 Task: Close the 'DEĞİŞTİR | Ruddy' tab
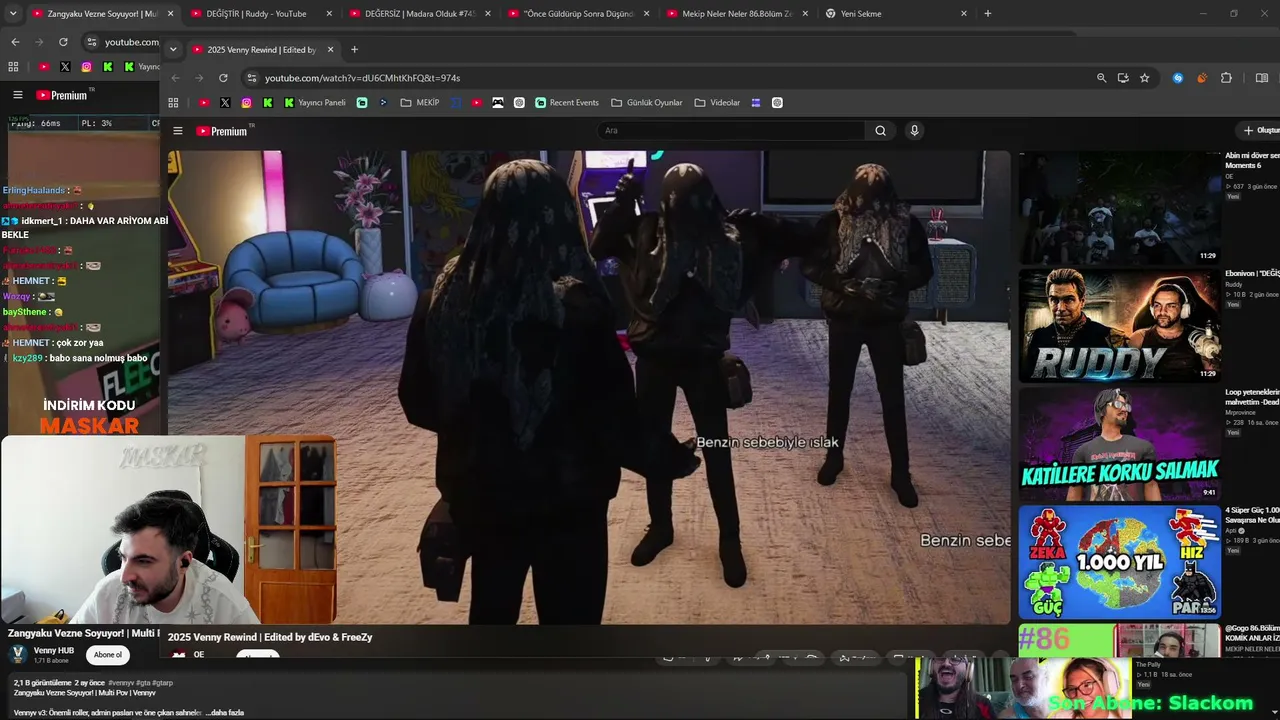pyautogui.click(x=329, y=14)
